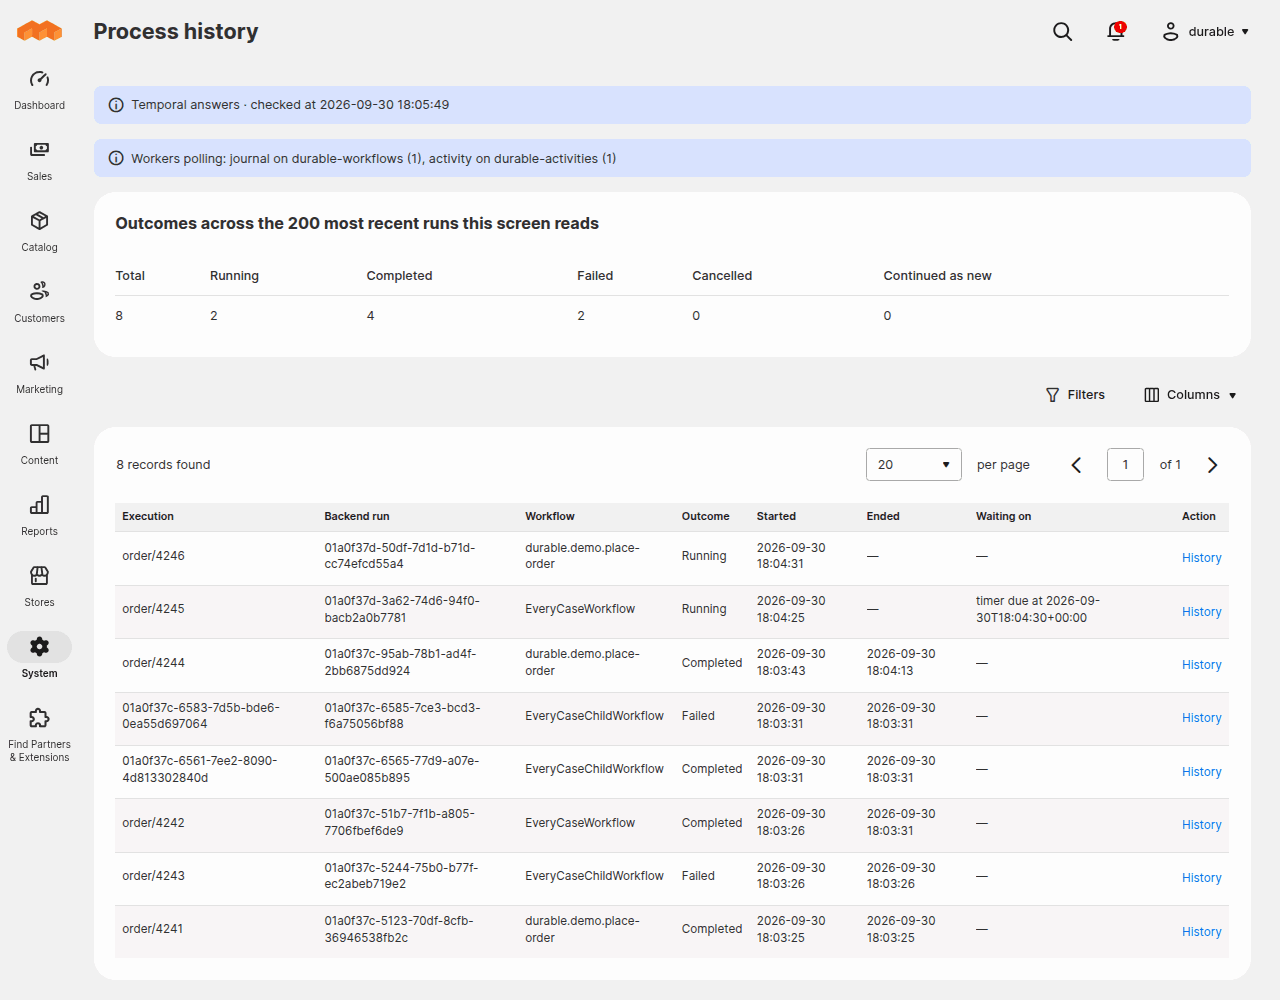The width and height of the screenshot is (1280, 1000).
Task: Click the 8 records found text
Action: coord(163,465)
